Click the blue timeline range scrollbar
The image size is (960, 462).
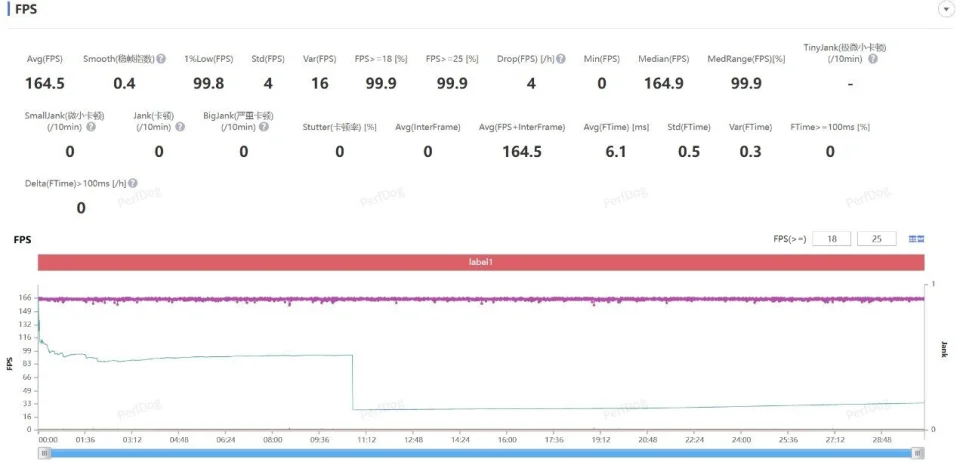tap(481, 453)
